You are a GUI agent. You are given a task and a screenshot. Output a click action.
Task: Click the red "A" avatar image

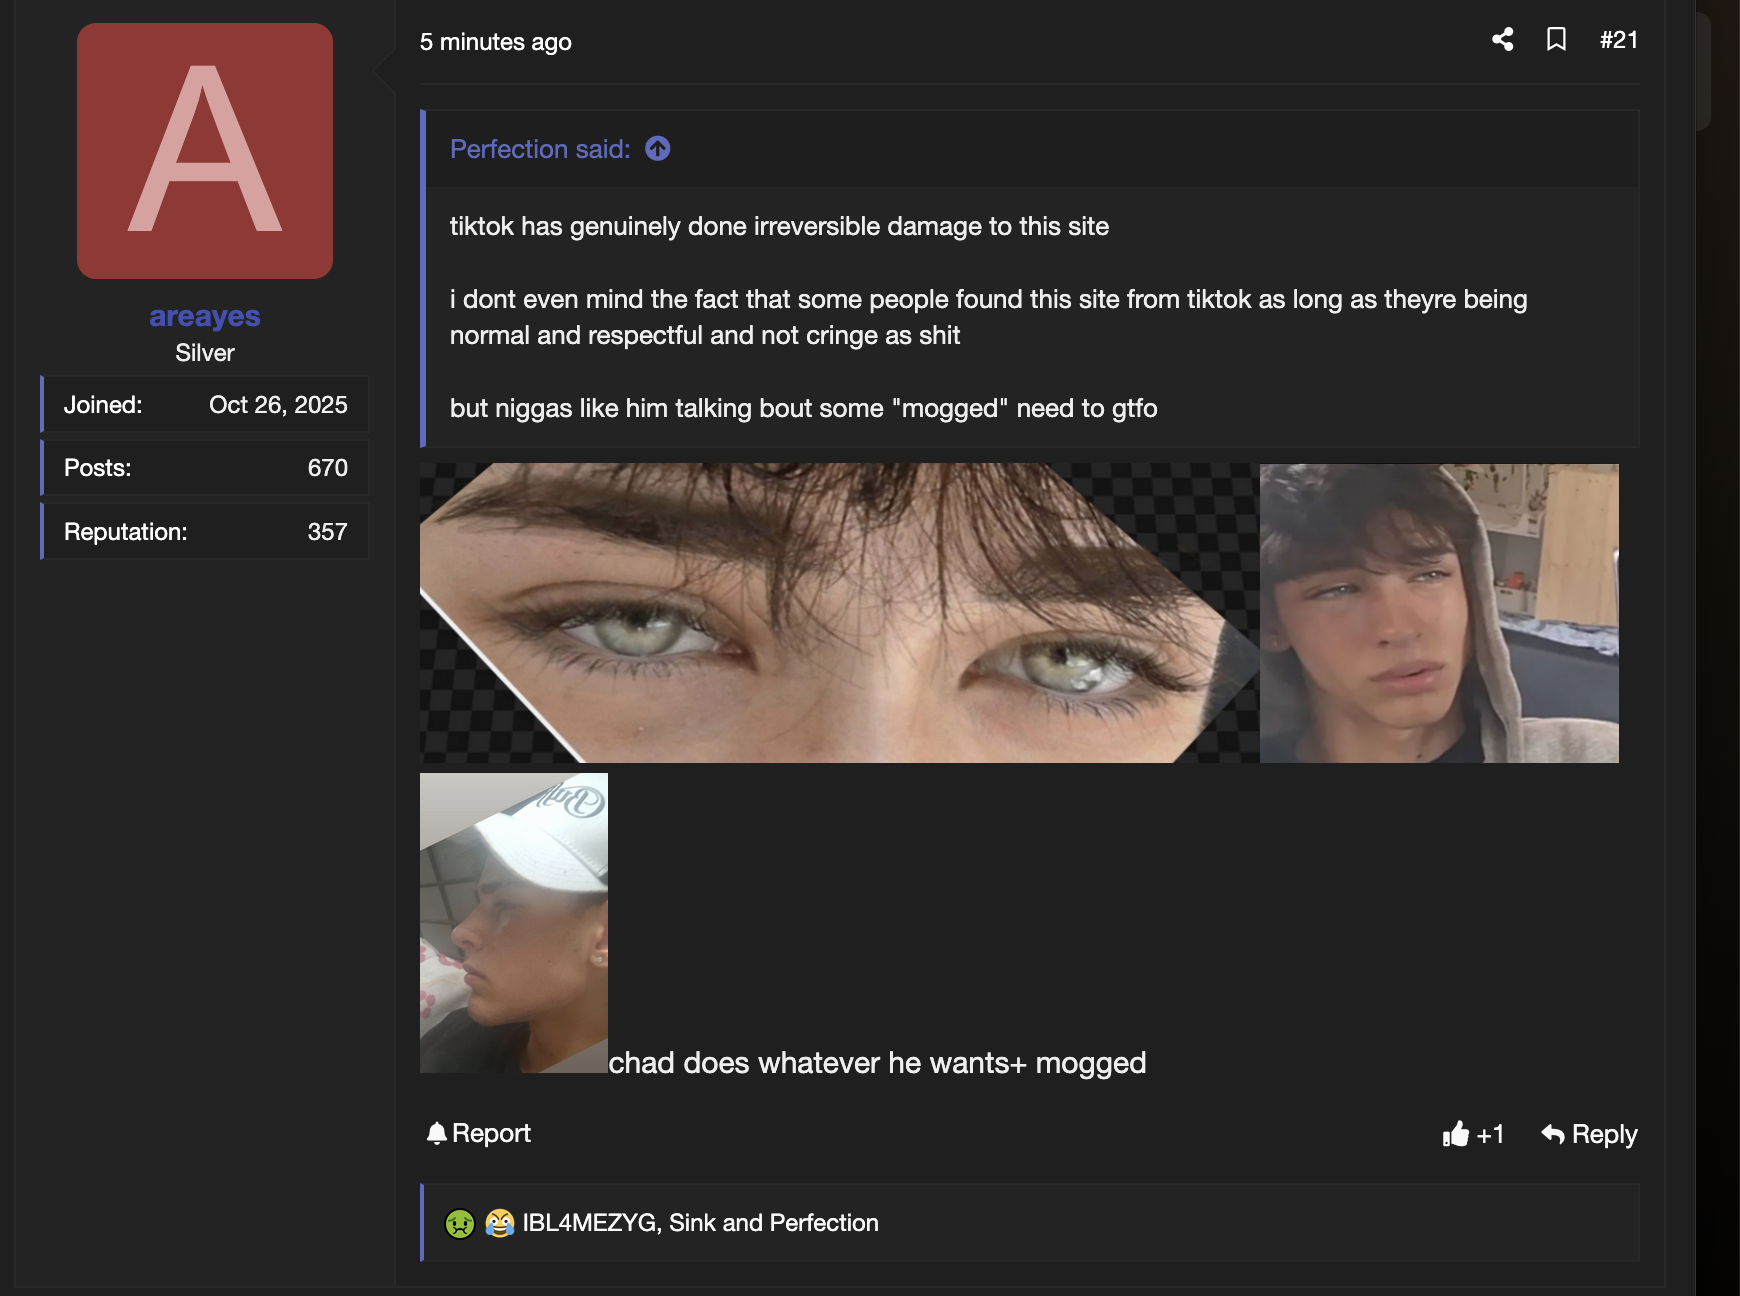[x=205, y=151]
